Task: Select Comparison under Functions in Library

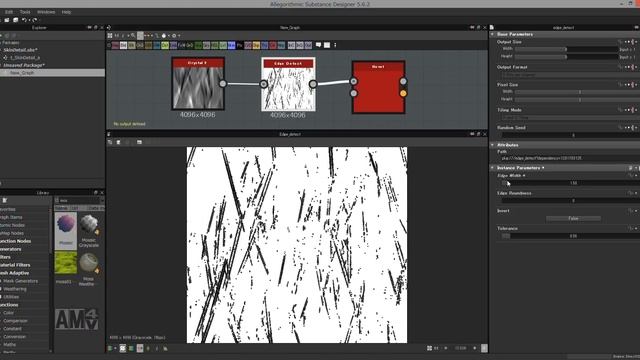Action: pos(15,321)
